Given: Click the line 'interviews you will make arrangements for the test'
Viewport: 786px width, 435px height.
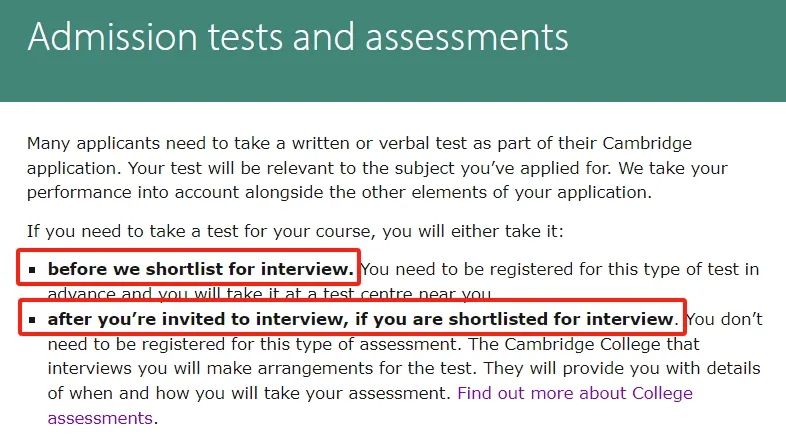Looking at the screenshot, I should click(x=261, y=368).
